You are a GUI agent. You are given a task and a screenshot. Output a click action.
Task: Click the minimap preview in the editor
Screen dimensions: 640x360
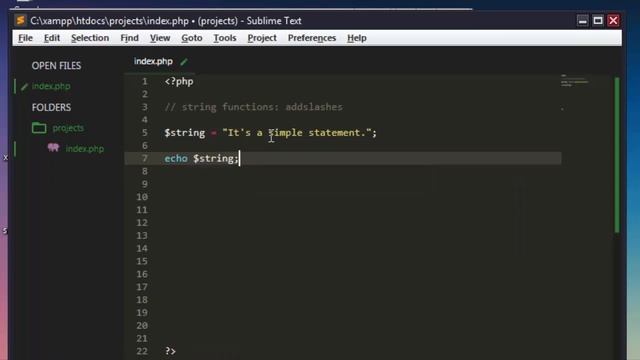[x=575, y=81]
